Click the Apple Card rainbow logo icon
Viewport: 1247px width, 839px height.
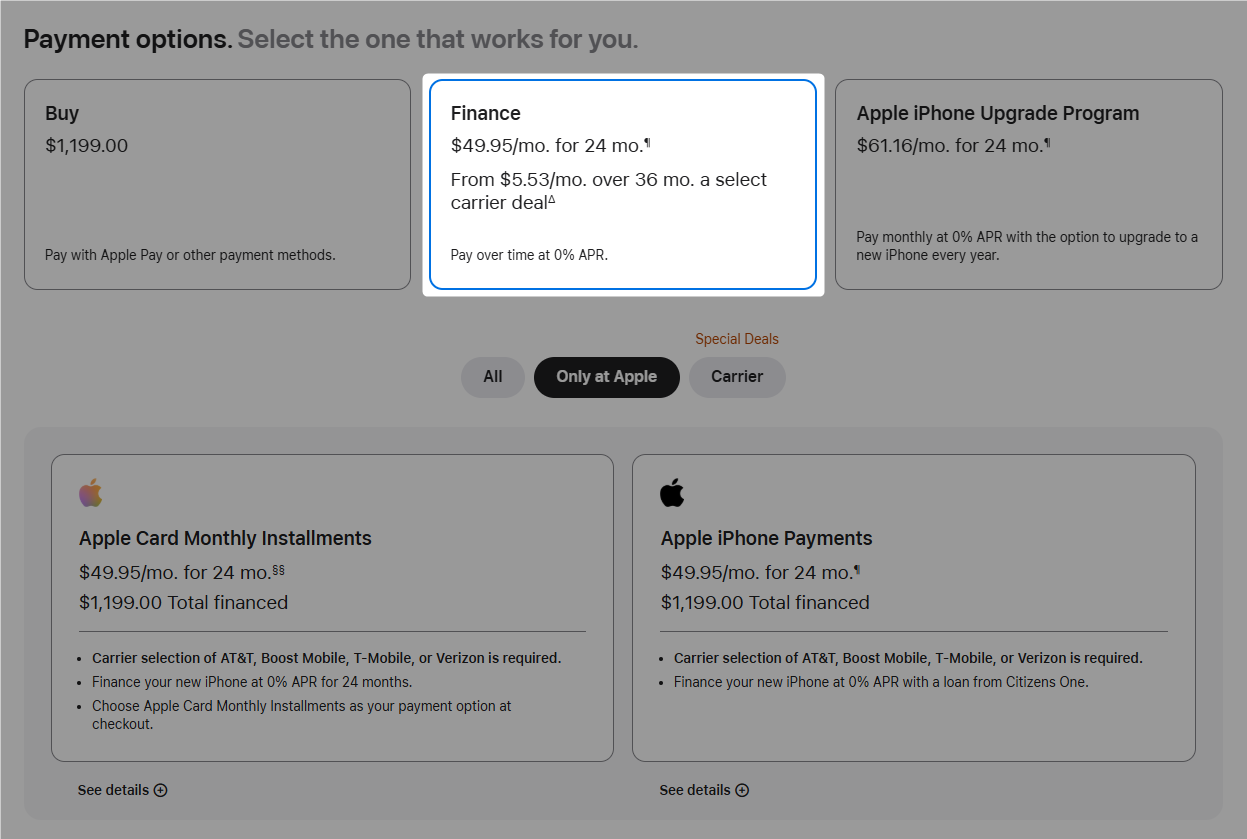pos(91,491)
